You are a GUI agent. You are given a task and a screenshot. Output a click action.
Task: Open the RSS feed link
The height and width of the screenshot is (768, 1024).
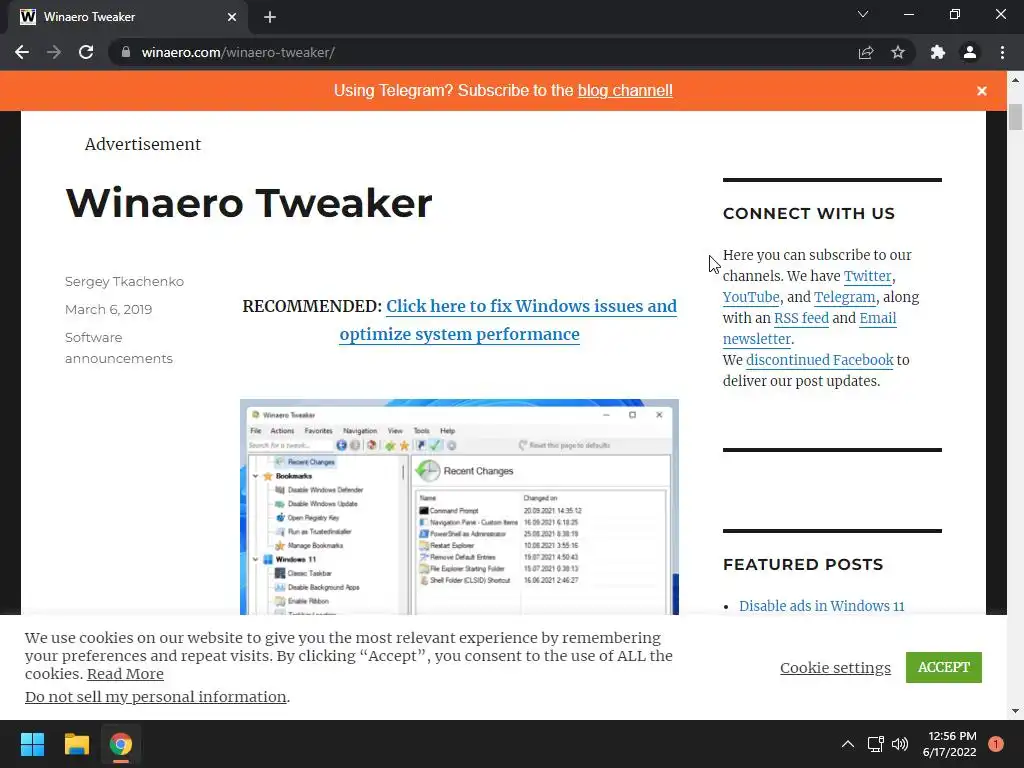(x=801, y=318)
